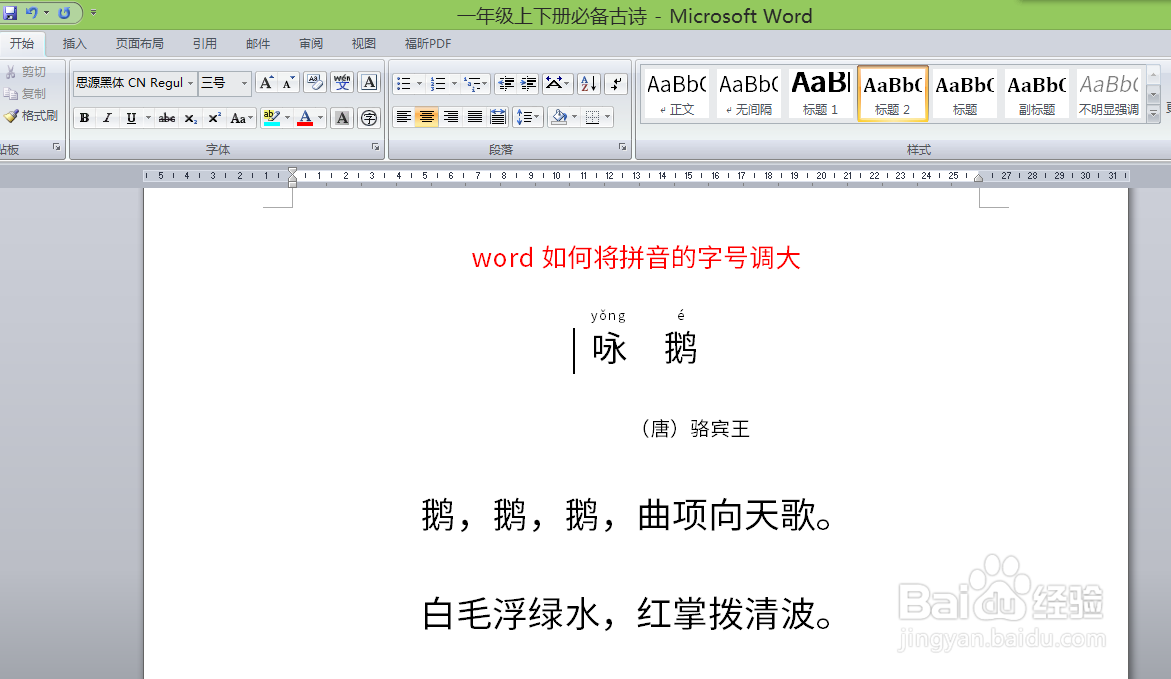
Task: Click the Undo arrow icon
Action: pyautogui.click(x=31, y=13)
